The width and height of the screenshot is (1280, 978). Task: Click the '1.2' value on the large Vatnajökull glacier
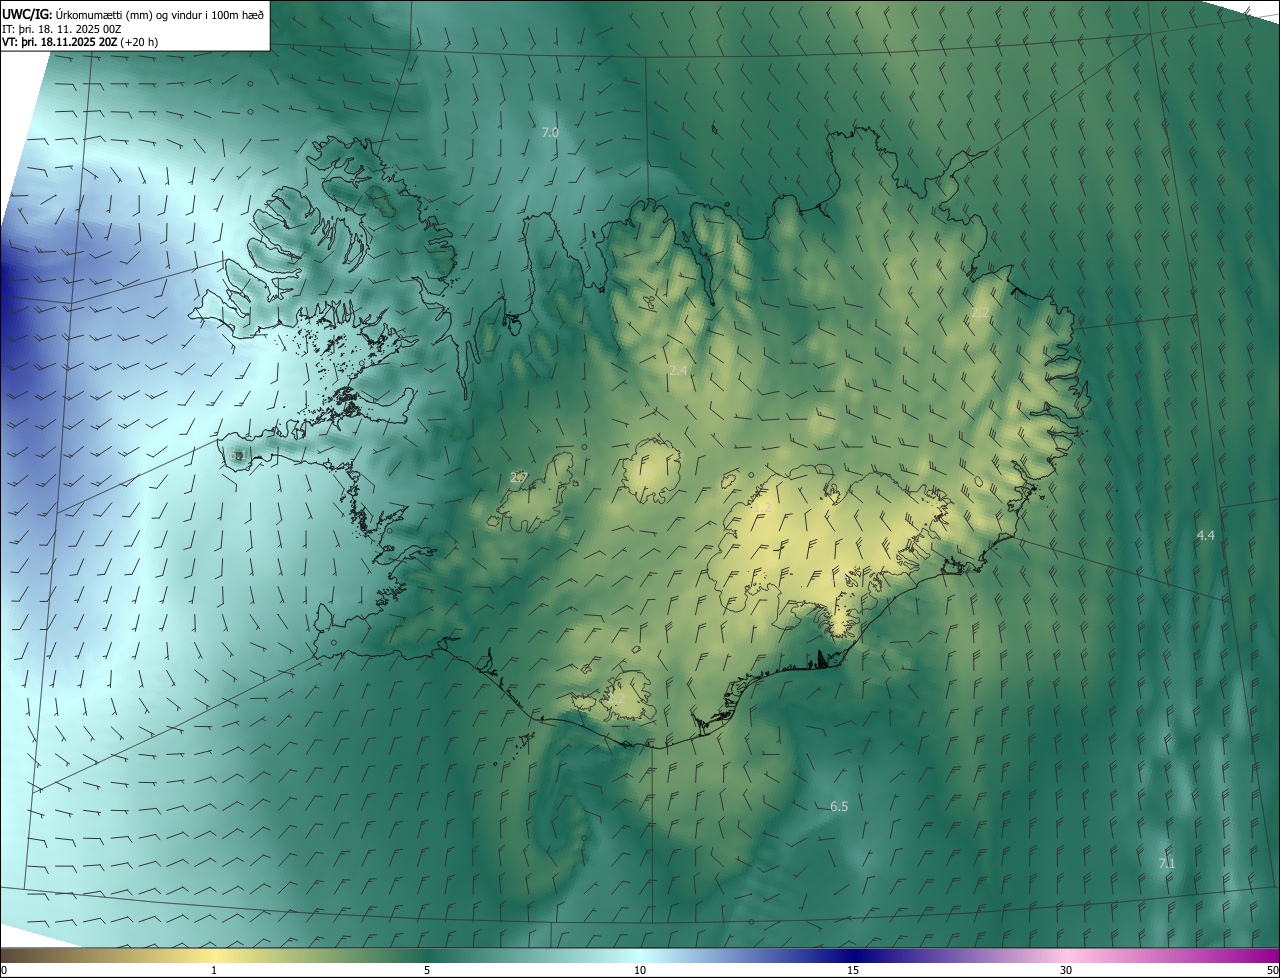[762, 507]
